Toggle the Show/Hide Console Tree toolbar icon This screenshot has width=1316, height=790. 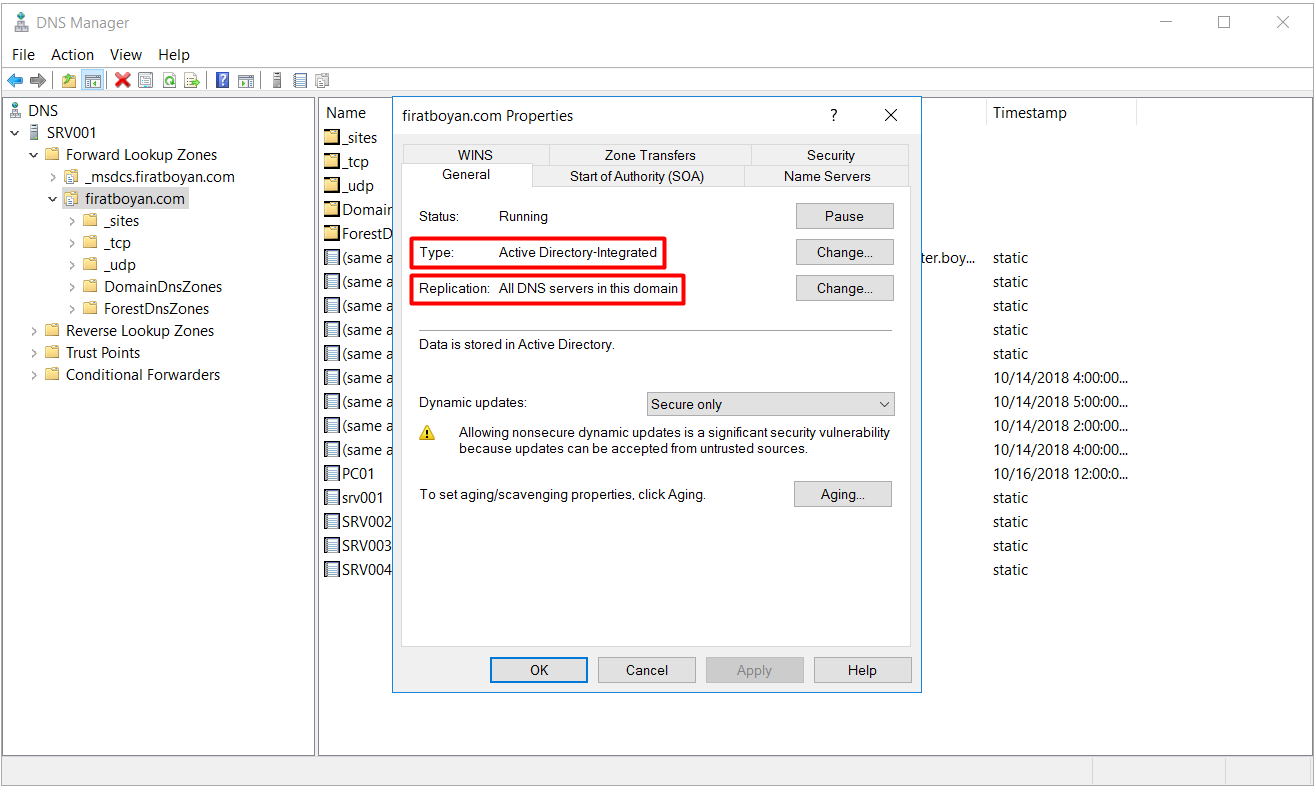tap(92, 81)
